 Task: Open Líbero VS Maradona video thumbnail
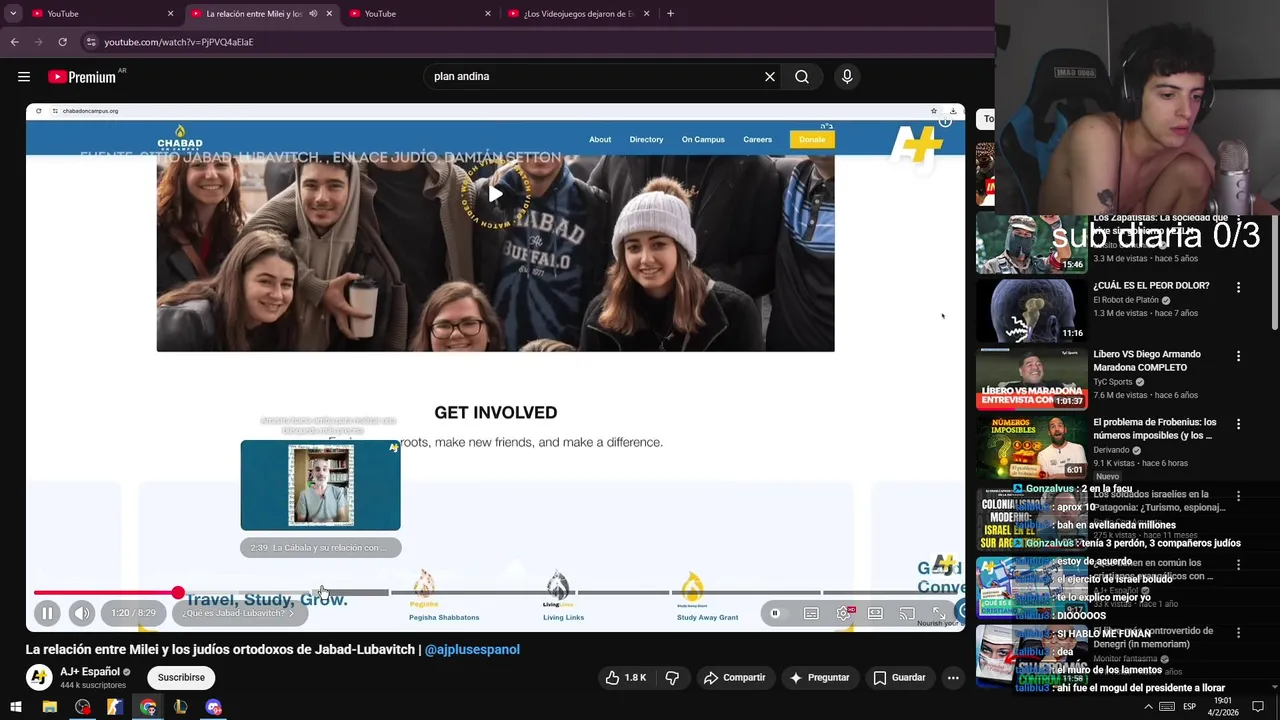(x=1031, y=378)
